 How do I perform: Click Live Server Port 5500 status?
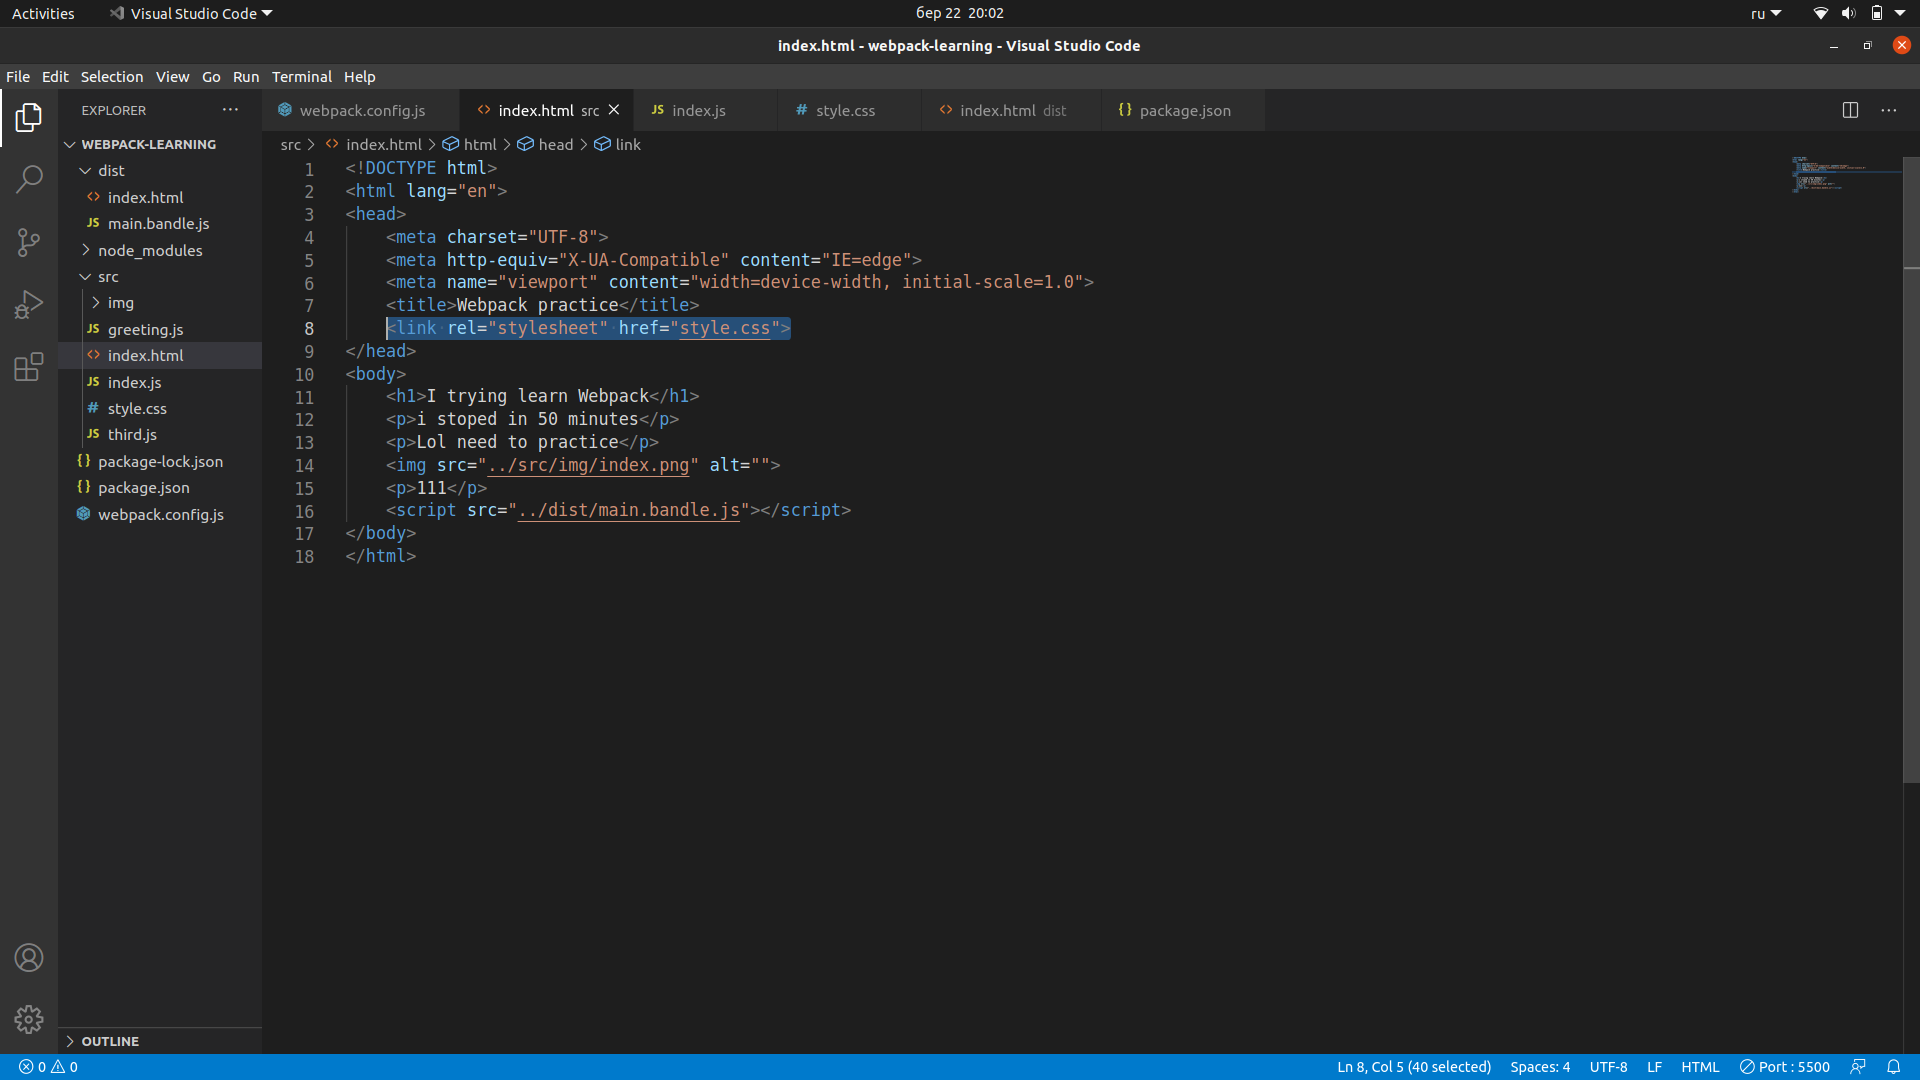point(1785,1067)
